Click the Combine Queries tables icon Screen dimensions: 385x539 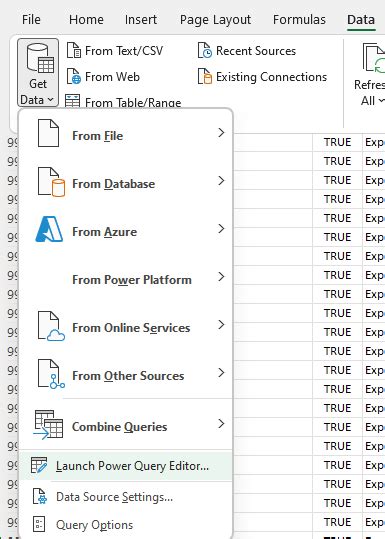(48, 425)
